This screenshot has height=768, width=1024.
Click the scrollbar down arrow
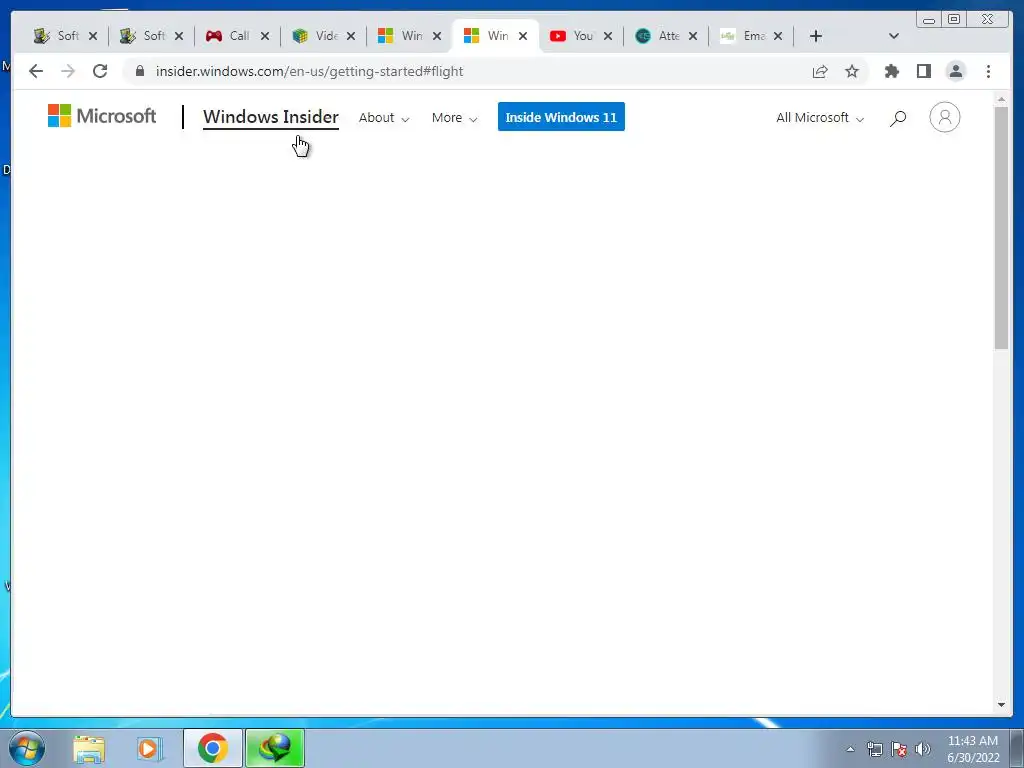point(1001,705)
